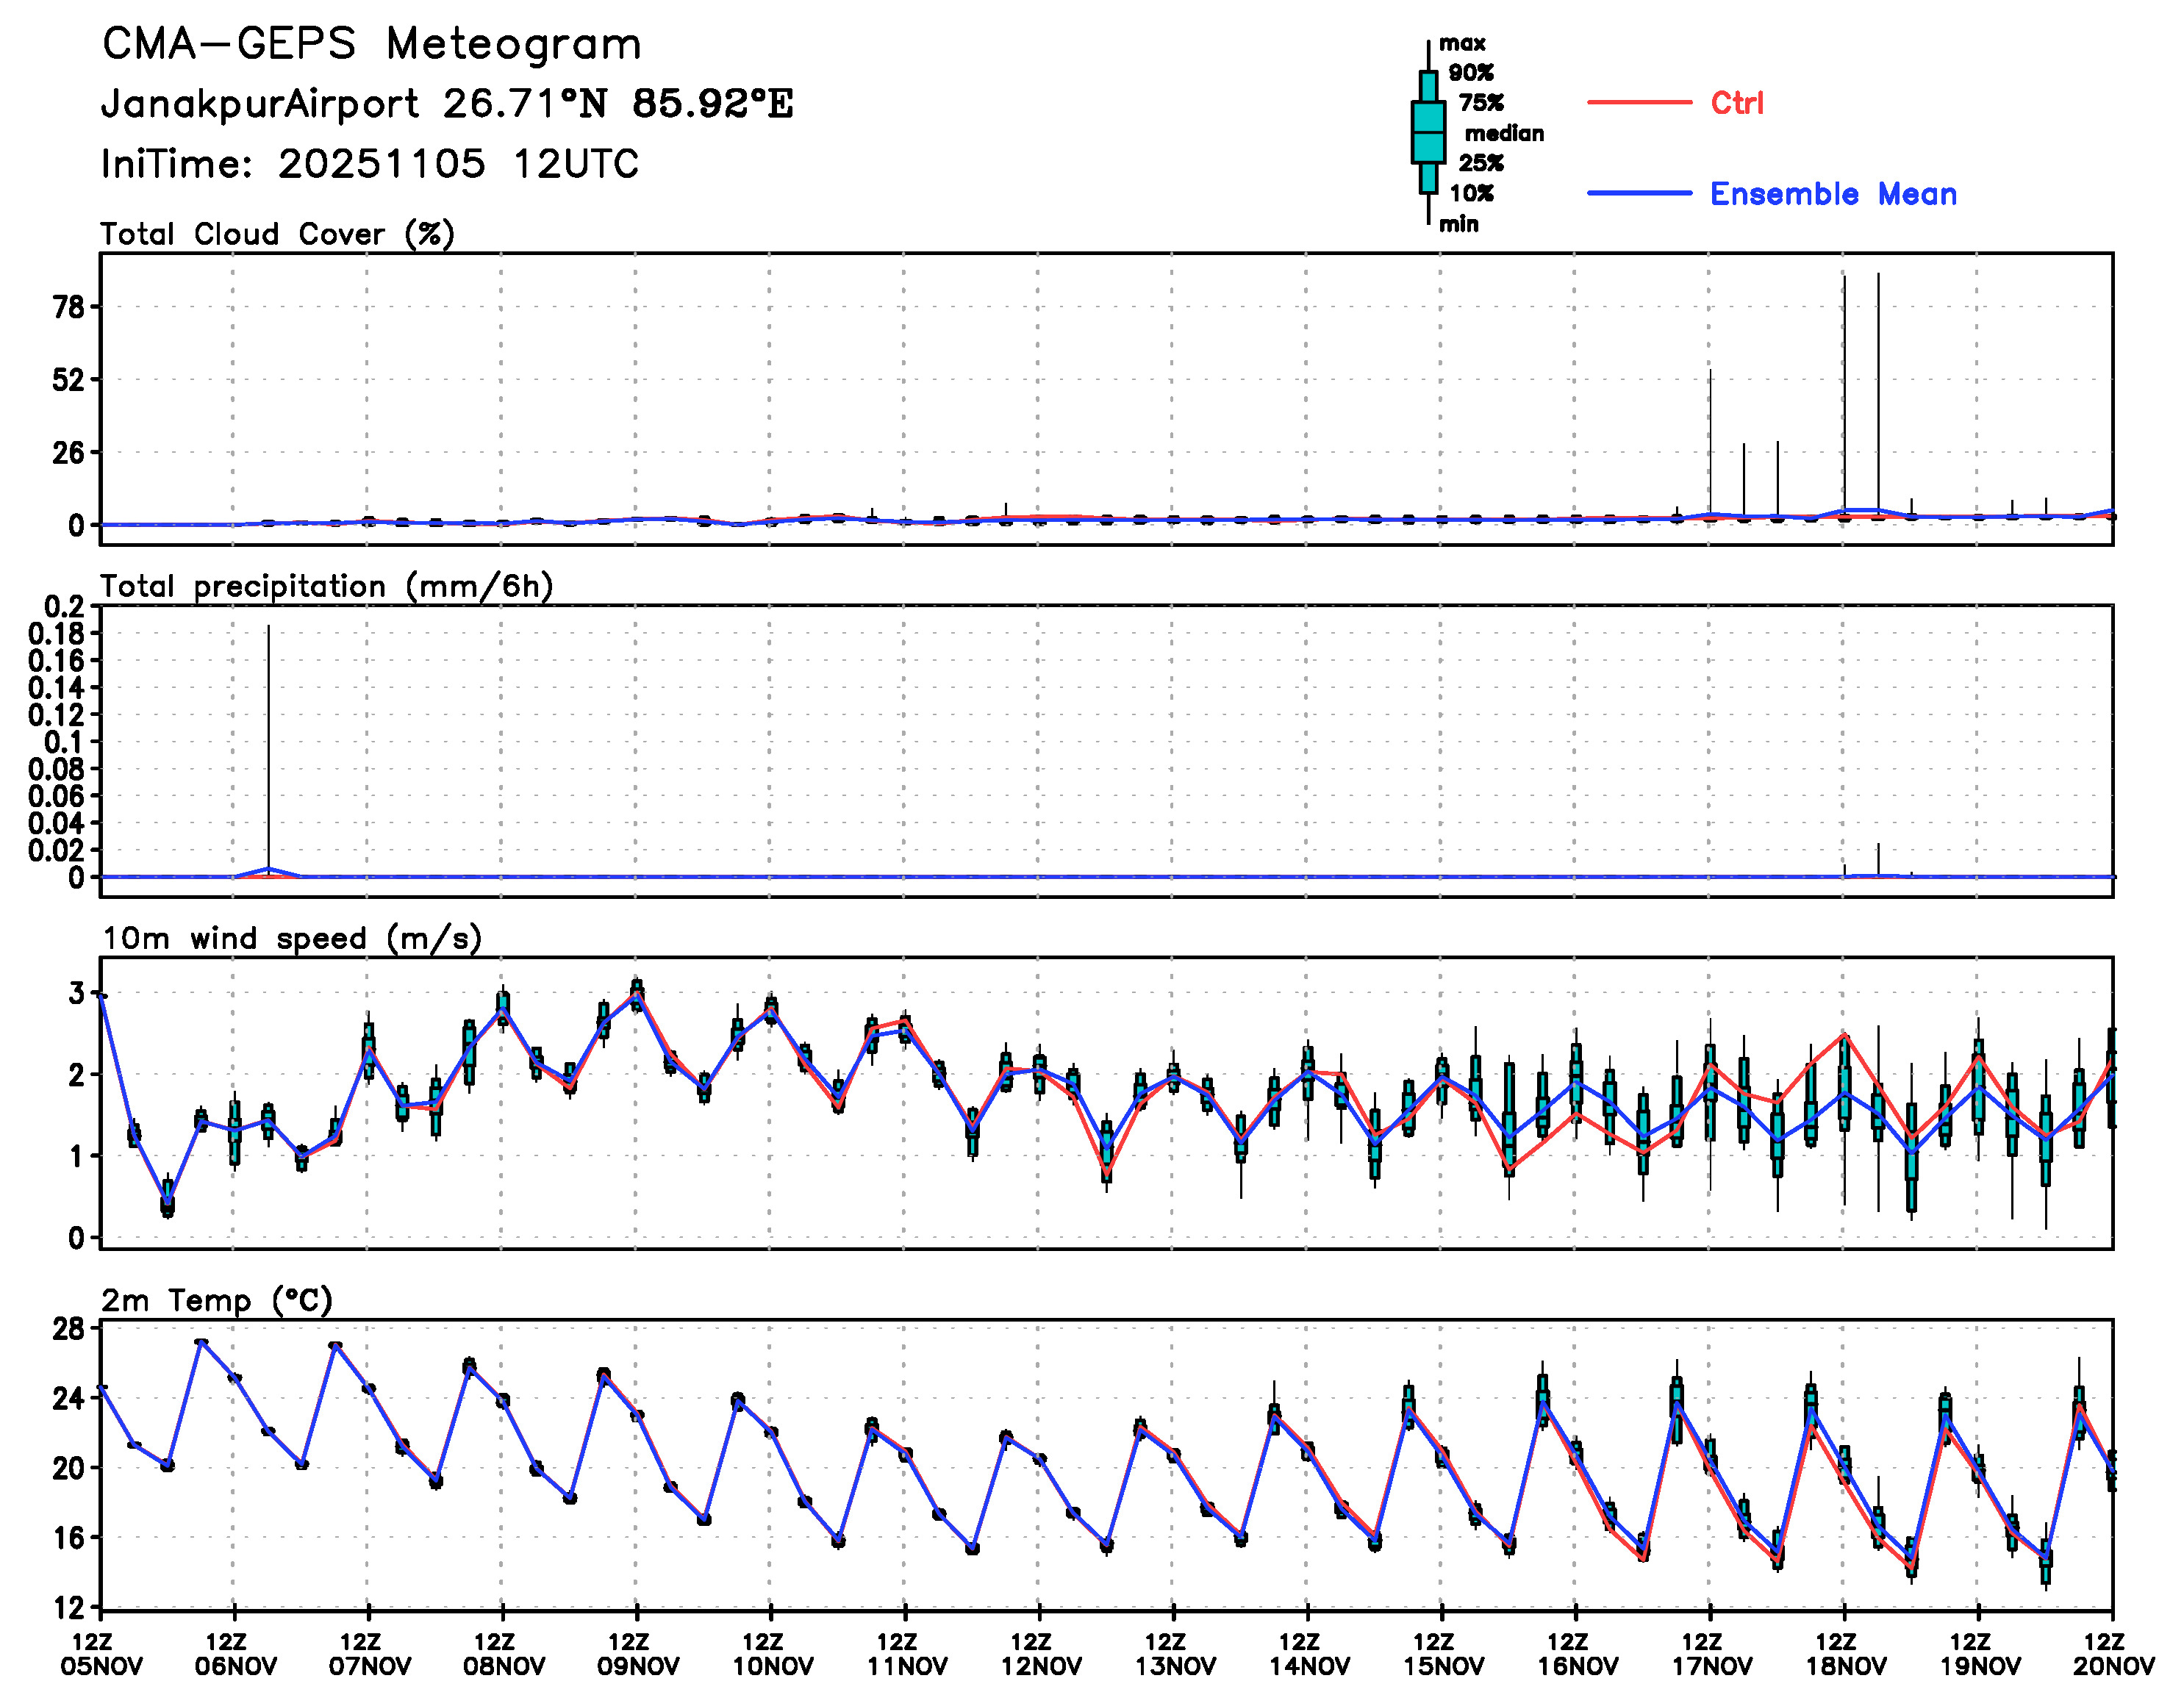Click the CMA-GEPS Meteogram title
Viewport: 2184px width, 1706px height.
coord(371,44)
